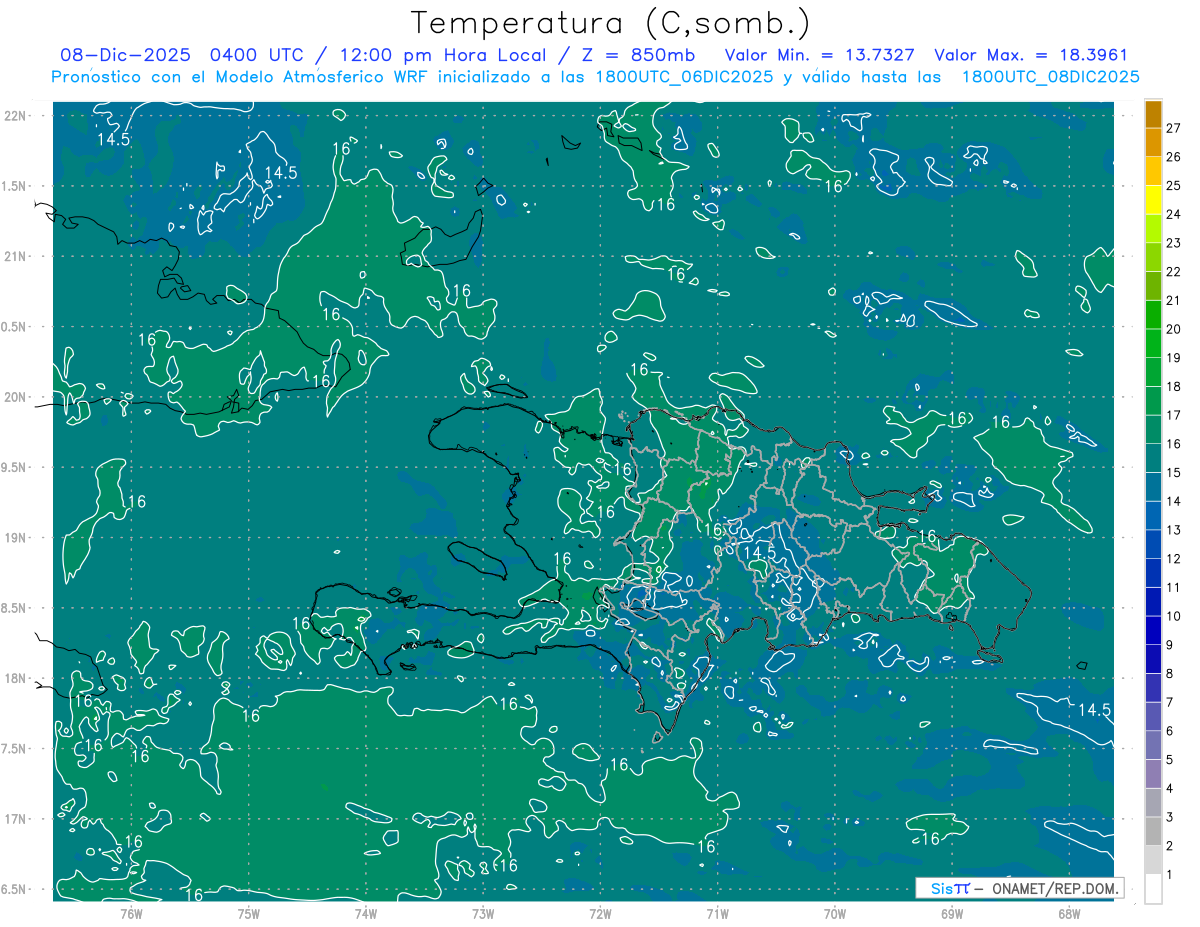
Task: Click the color legend value 15
Action: 1174,472
